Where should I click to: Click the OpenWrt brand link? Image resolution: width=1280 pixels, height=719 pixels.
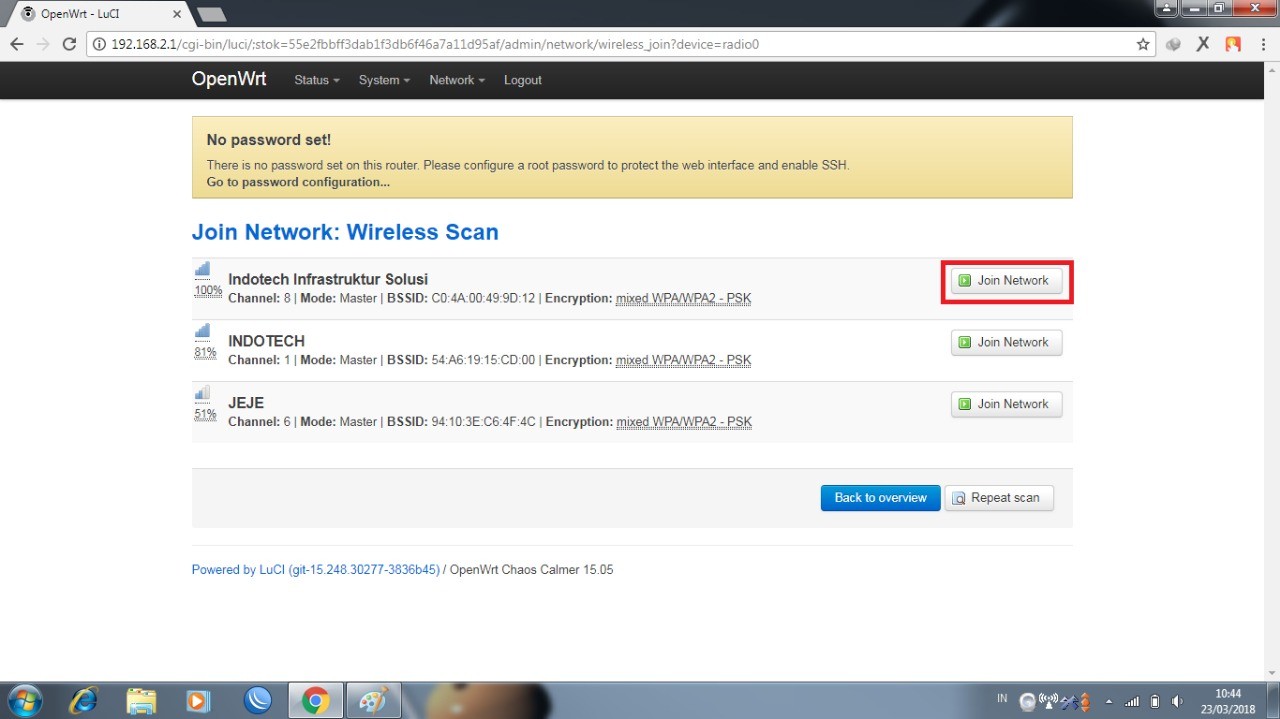tap(229, 79)
